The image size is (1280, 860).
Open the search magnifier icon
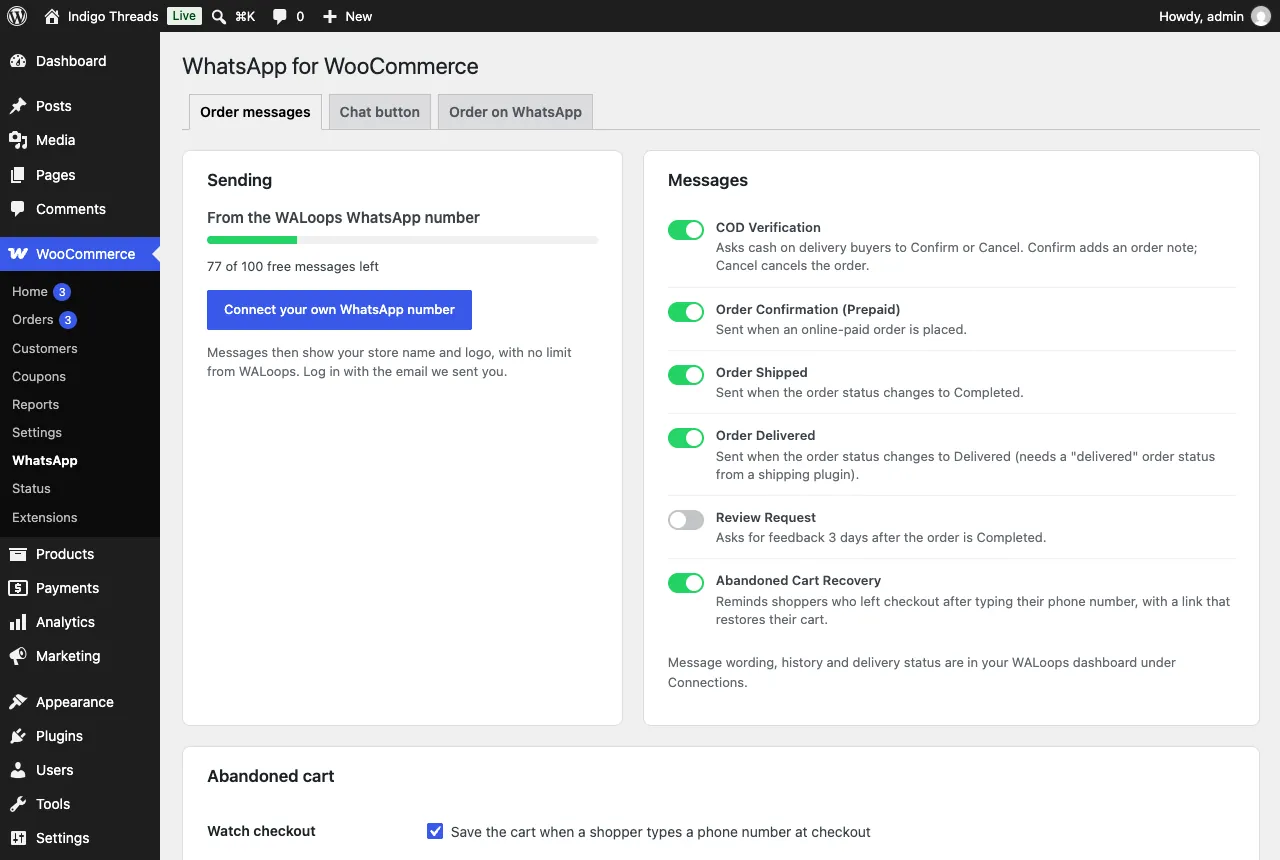(219, 16)
